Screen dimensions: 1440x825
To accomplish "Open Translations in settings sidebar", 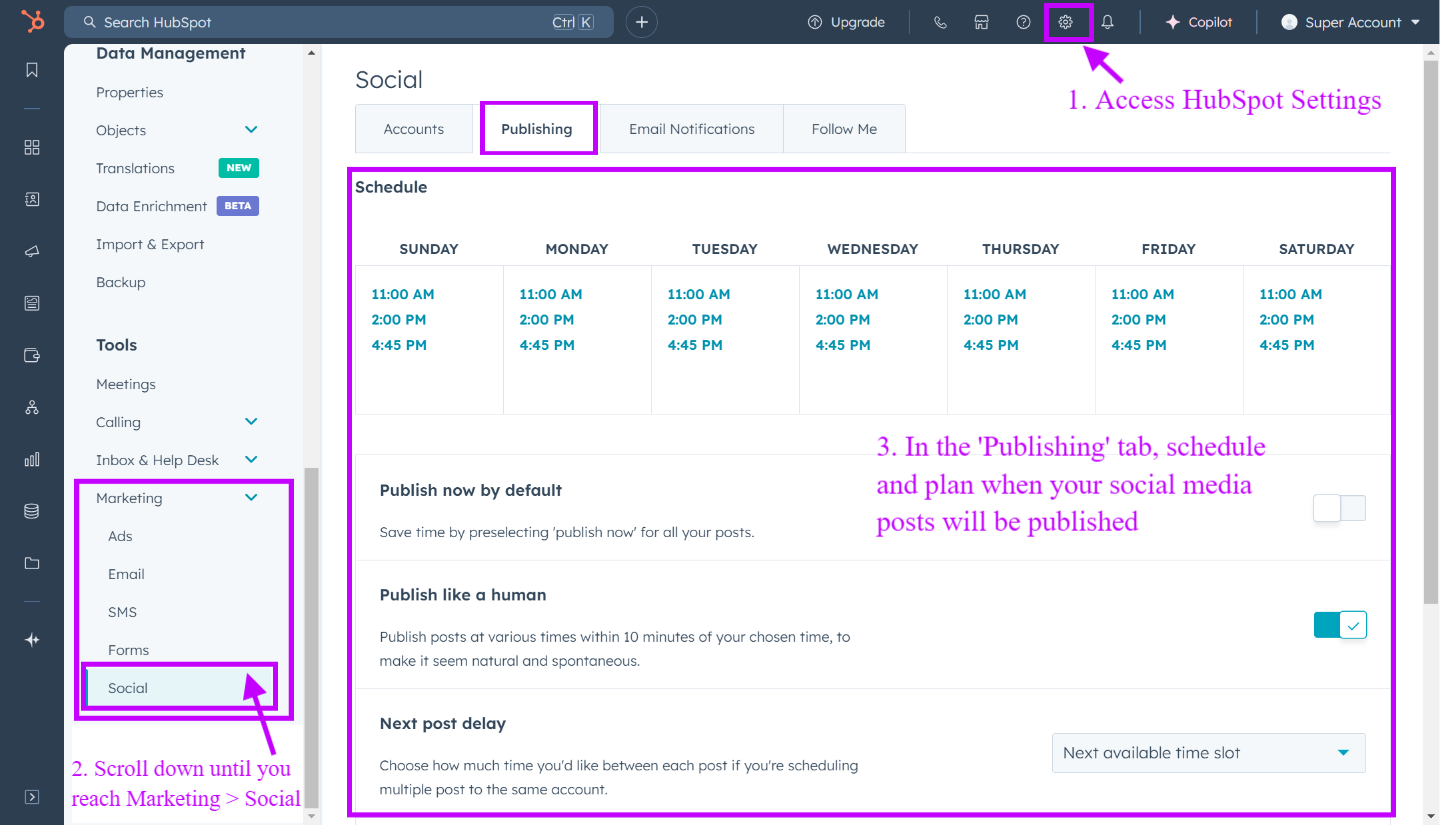I will [135, 168].
